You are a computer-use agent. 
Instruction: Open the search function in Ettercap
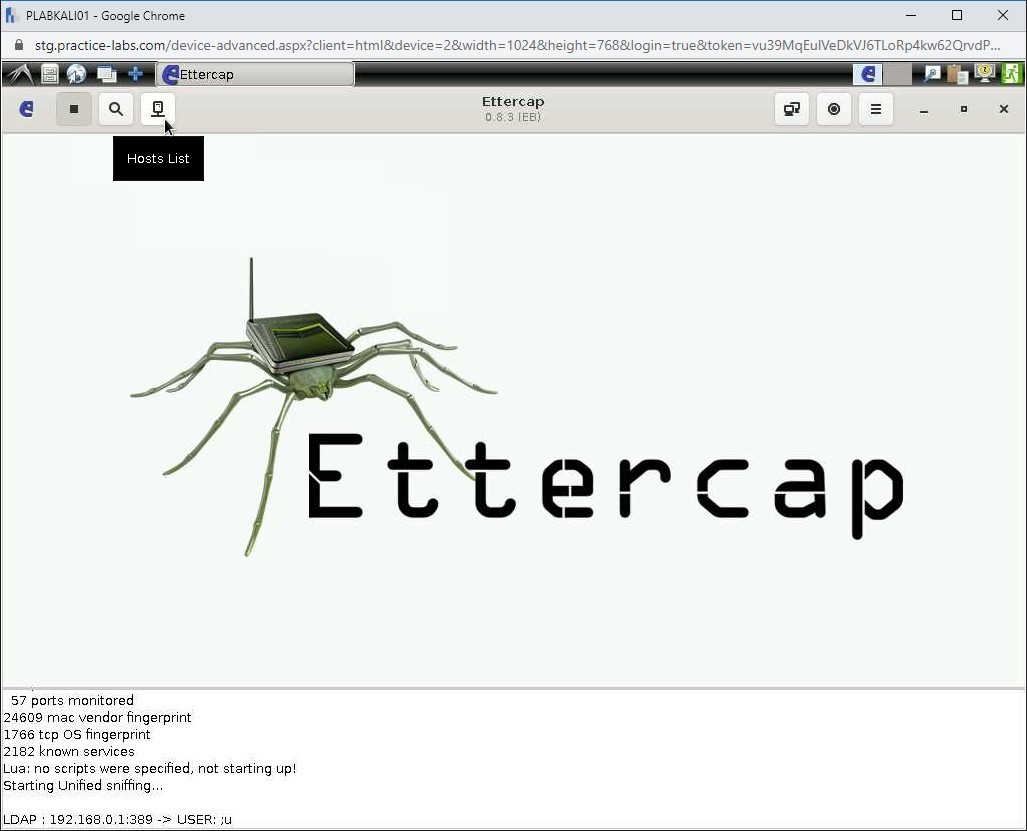pyautogui.click(x=115, y=109)
